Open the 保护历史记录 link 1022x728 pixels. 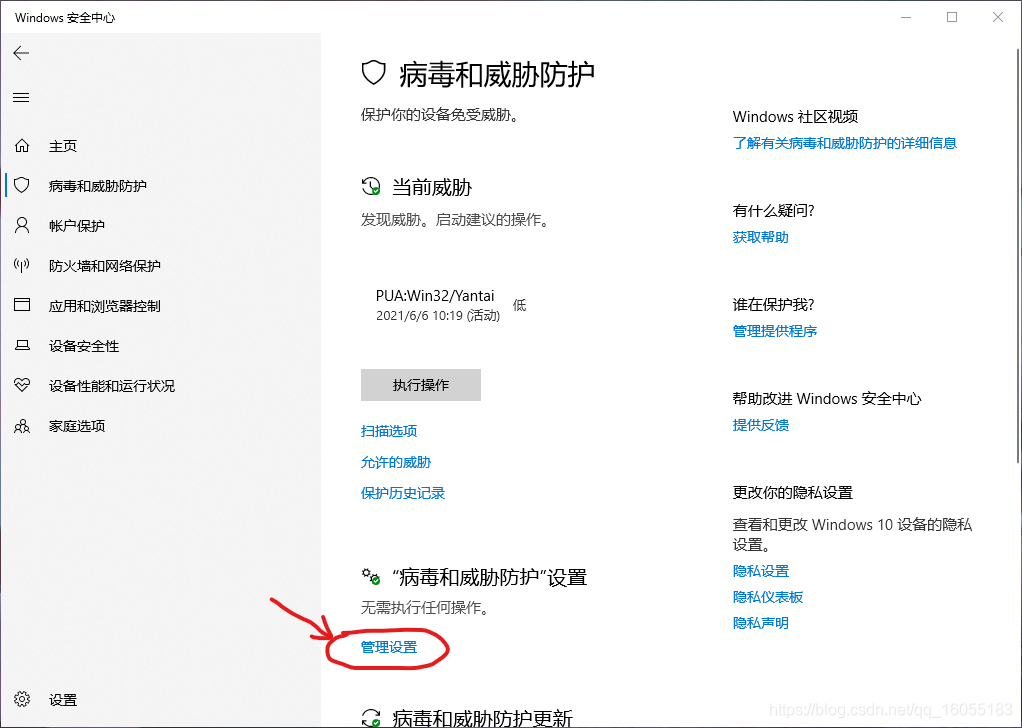pos(403,493)
